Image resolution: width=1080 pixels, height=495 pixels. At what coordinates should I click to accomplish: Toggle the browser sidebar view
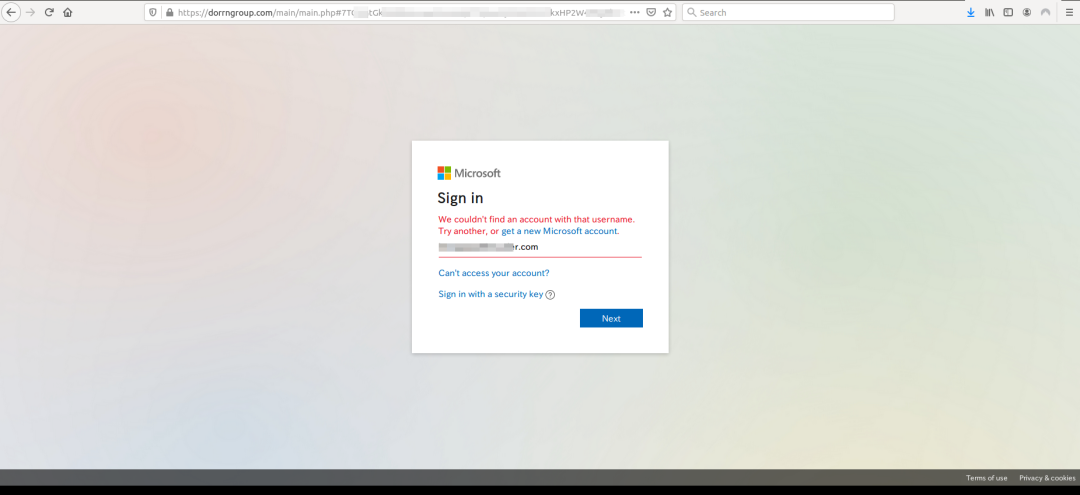coord(1008,13)
